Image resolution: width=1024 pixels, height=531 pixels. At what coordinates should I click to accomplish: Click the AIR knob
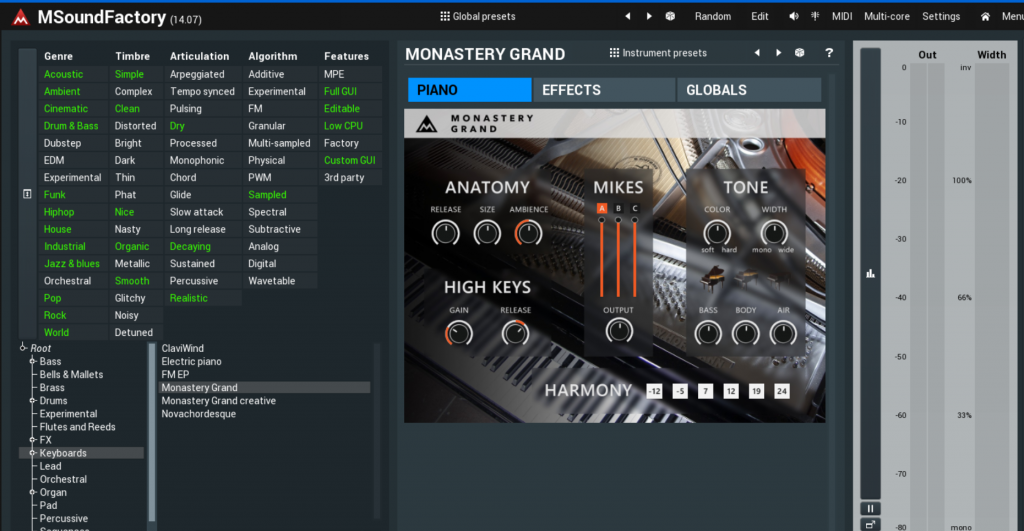click(783, 333)
